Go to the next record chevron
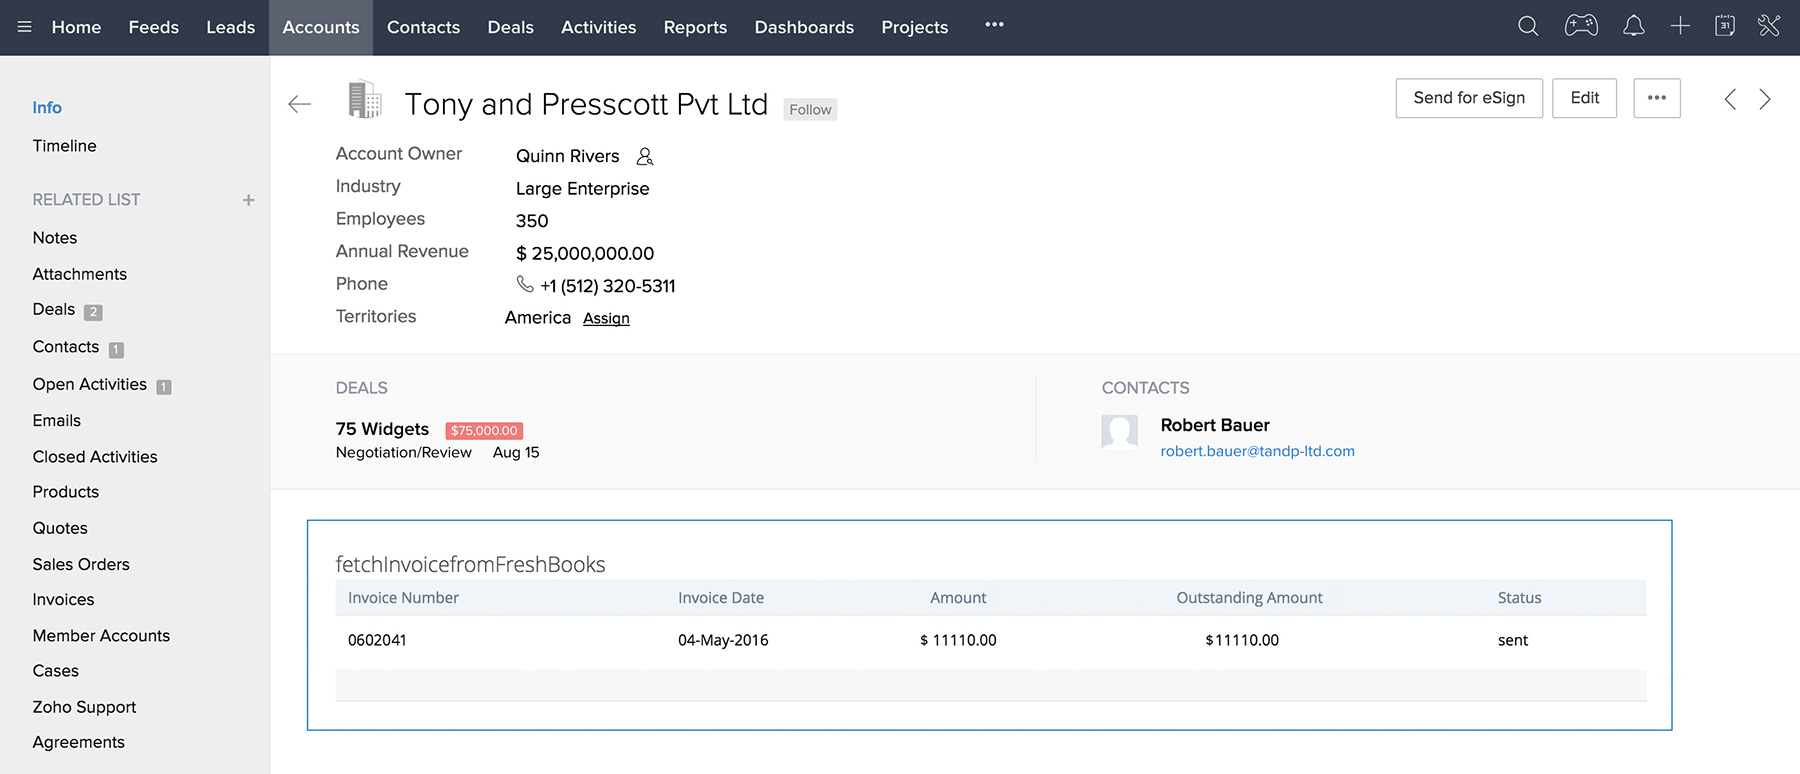Screen dimensions: 1800x774 (x=1765, y=99)
